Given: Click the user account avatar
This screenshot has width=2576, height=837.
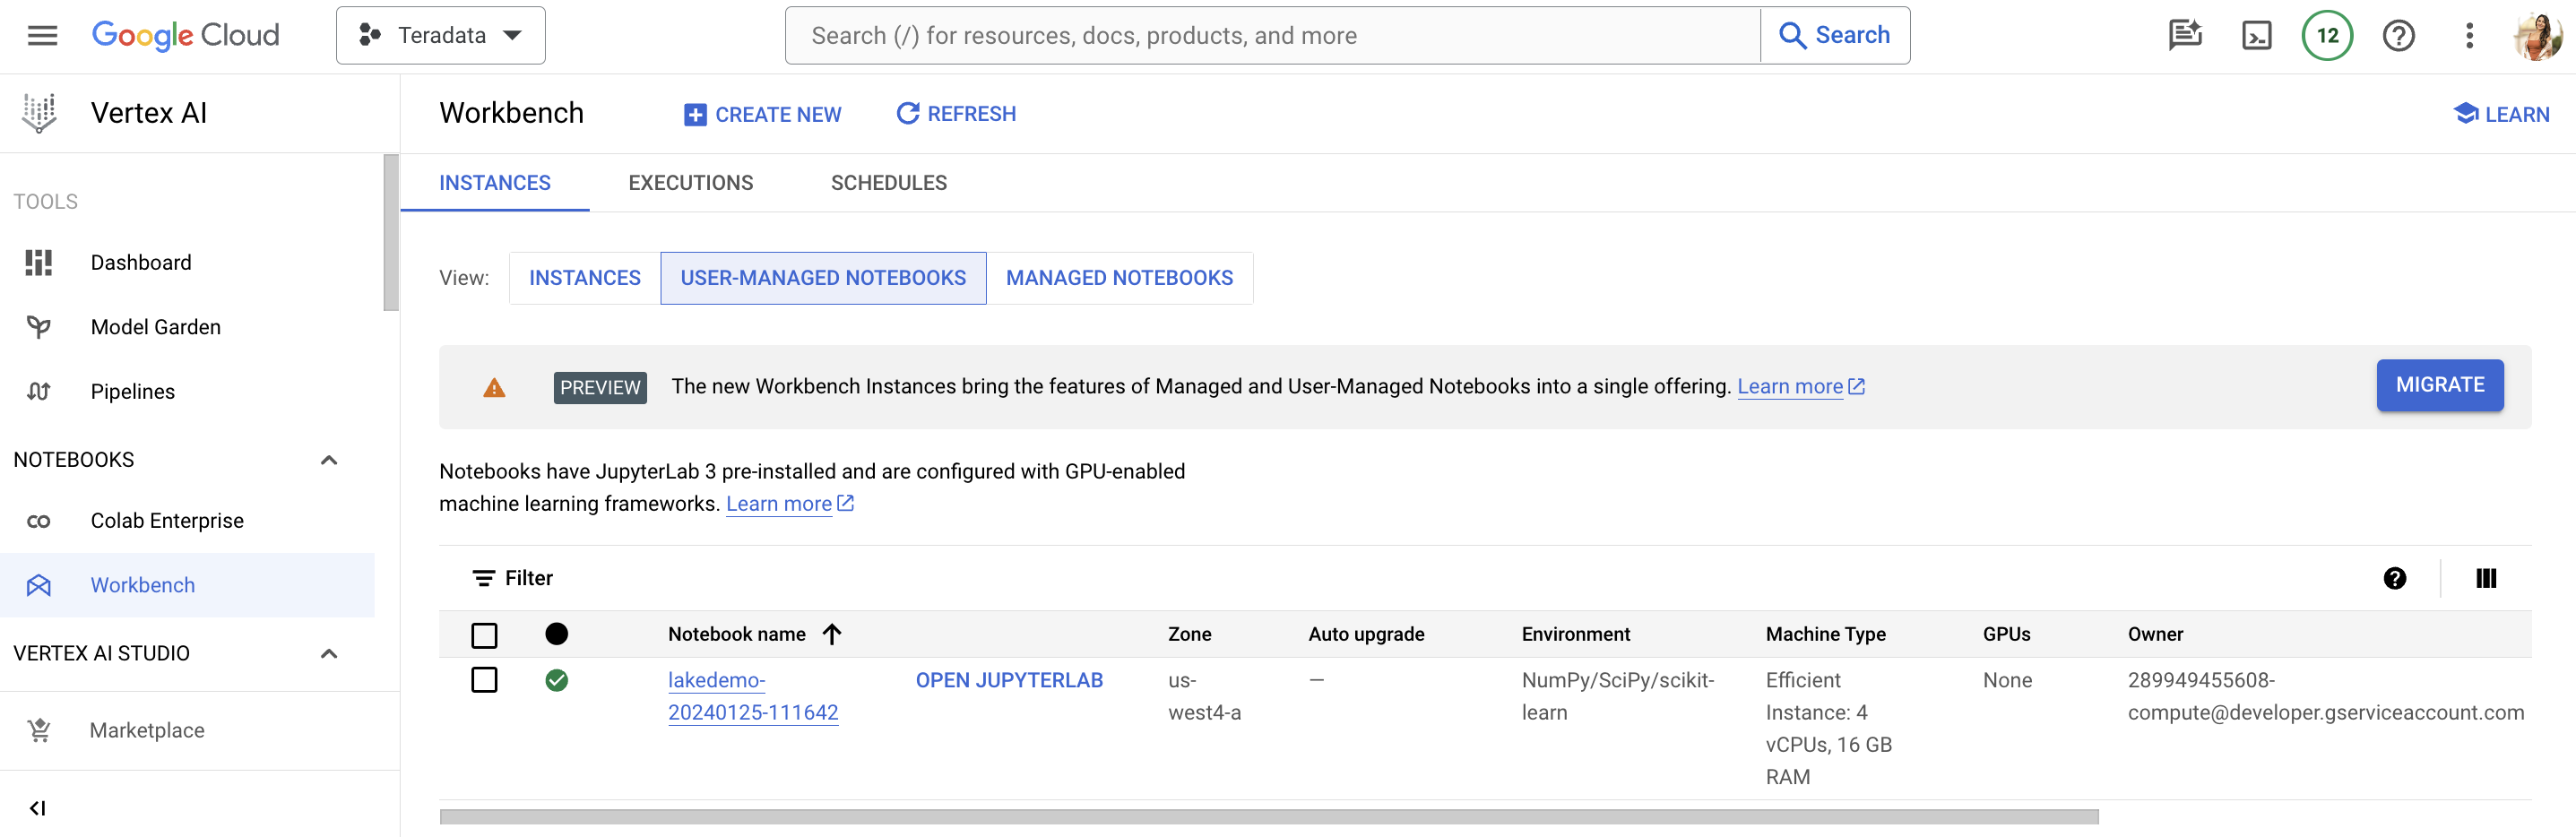Looking at the screenshot, I should [x=2538, y=36].
